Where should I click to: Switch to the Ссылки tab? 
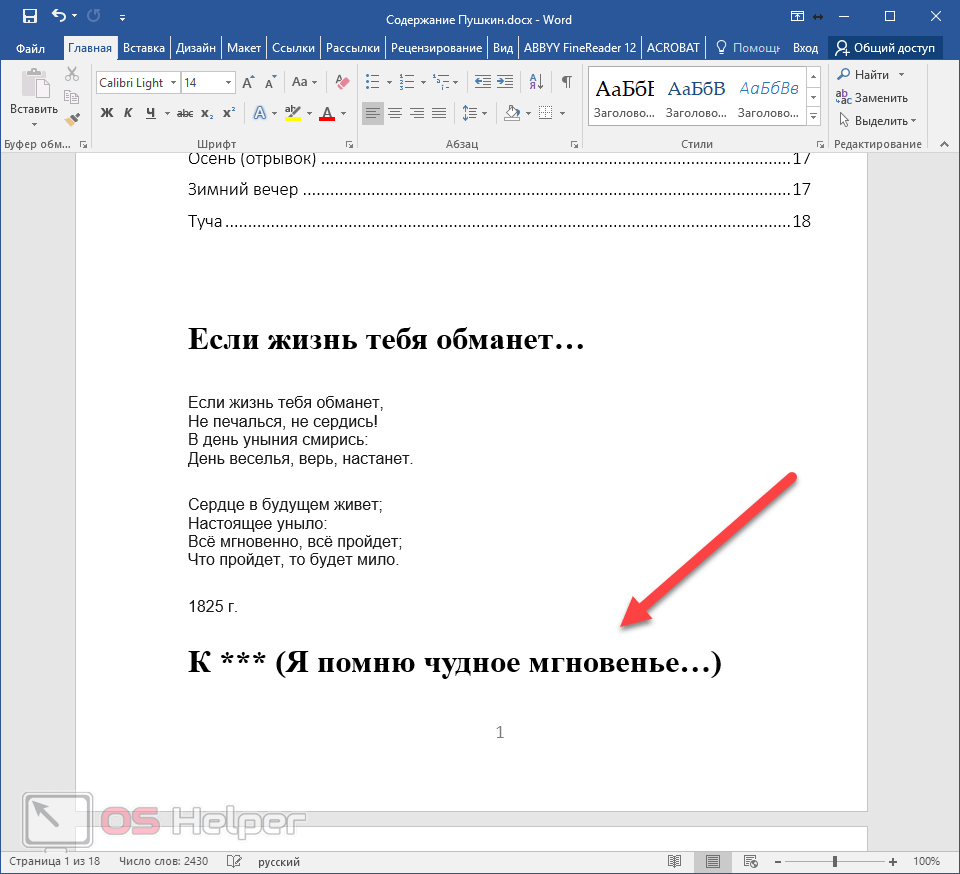(293, 48)
